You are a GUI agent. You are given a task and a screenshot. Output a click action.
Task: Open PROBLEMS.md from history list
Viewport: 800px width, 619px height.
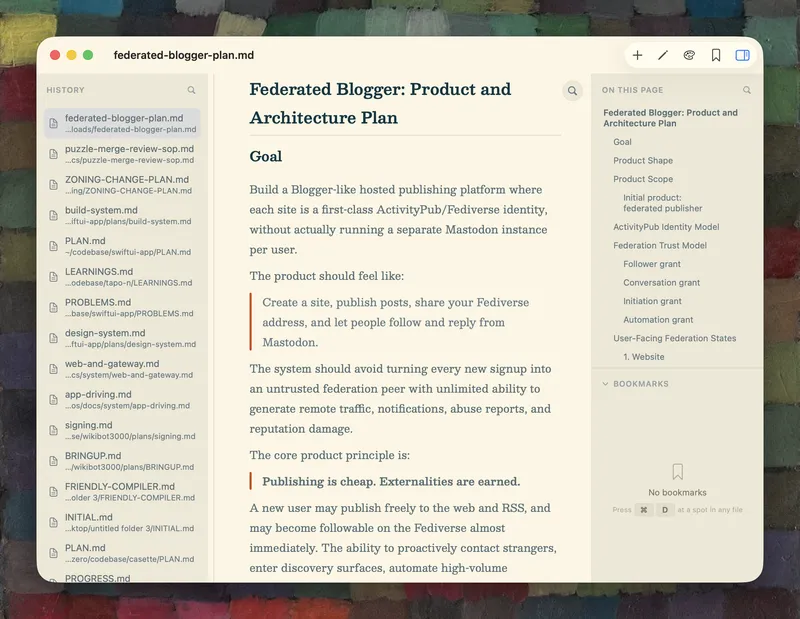[122, 307]
